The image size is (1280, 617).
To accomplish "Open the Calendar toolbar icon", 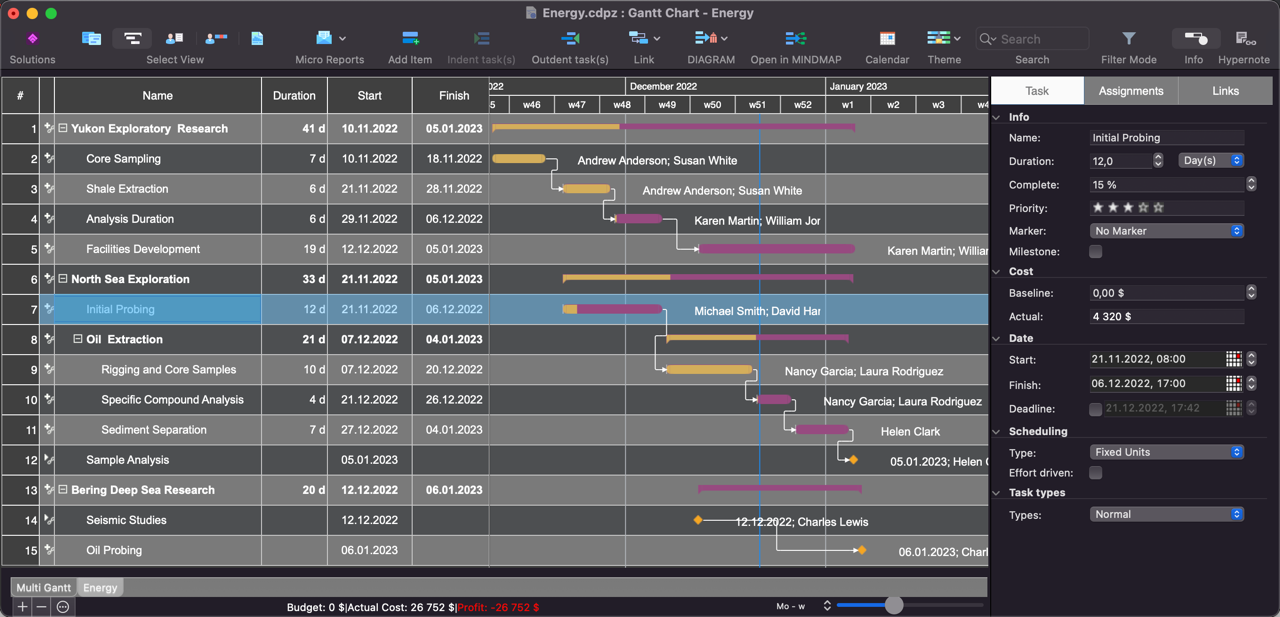I will click(x=887, y=39).
